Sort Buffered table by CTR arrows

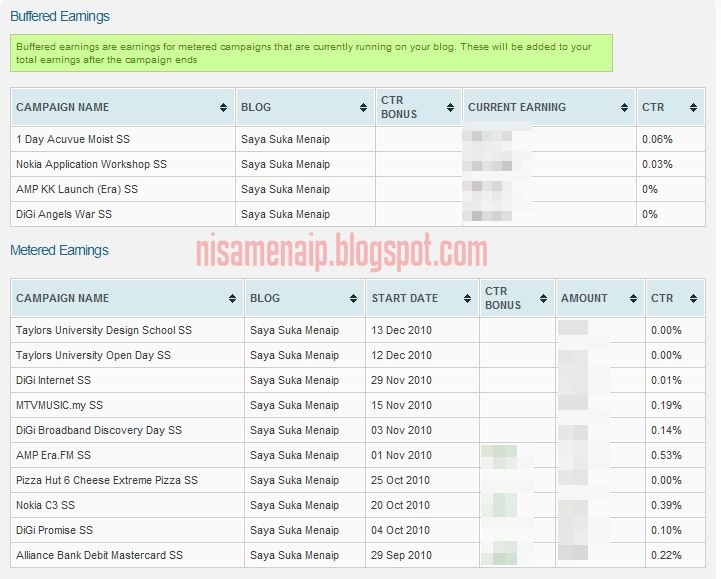pos(693,107)
